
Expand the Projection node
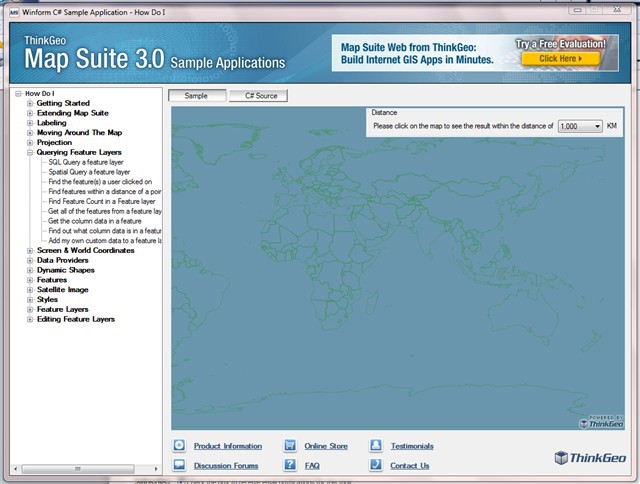(x=30, y=142)
